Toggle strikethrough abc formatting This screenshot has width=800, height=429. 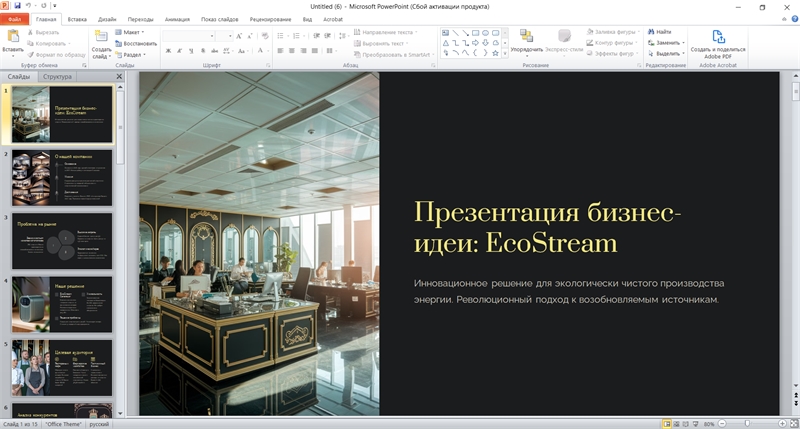point(214,51)
